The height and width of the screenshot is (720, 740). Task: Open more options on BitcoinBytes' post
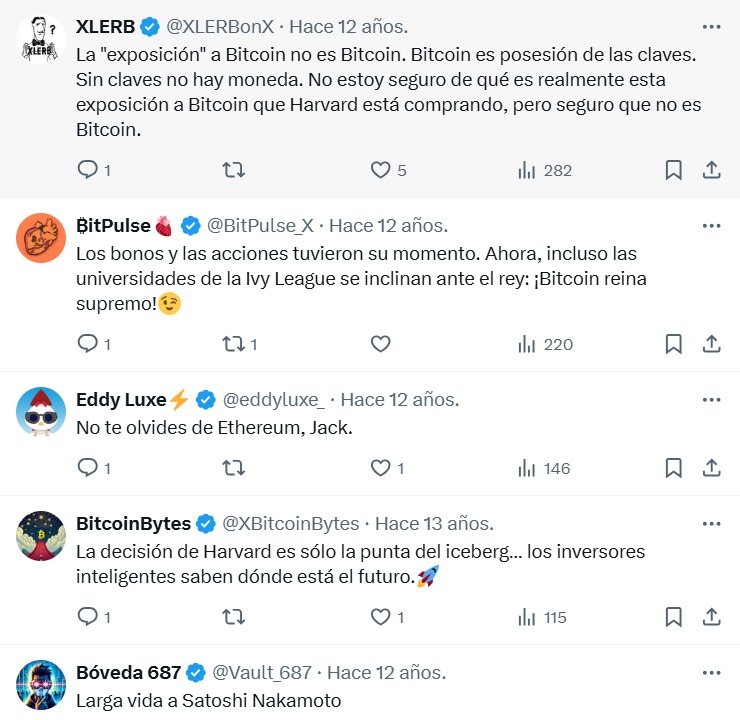click(711, 524)
